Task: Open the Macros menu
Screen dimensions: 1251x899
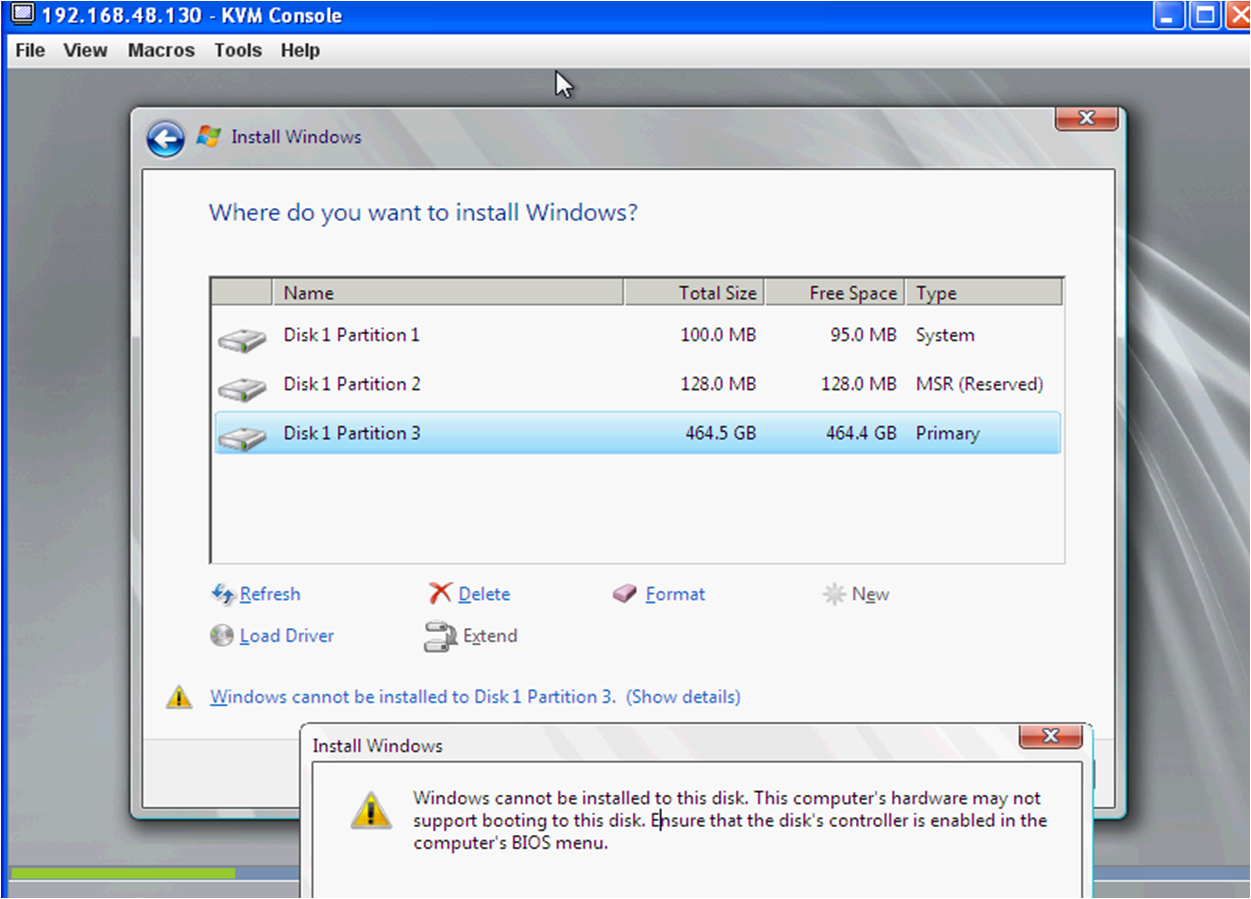Action: pos(161,50)
